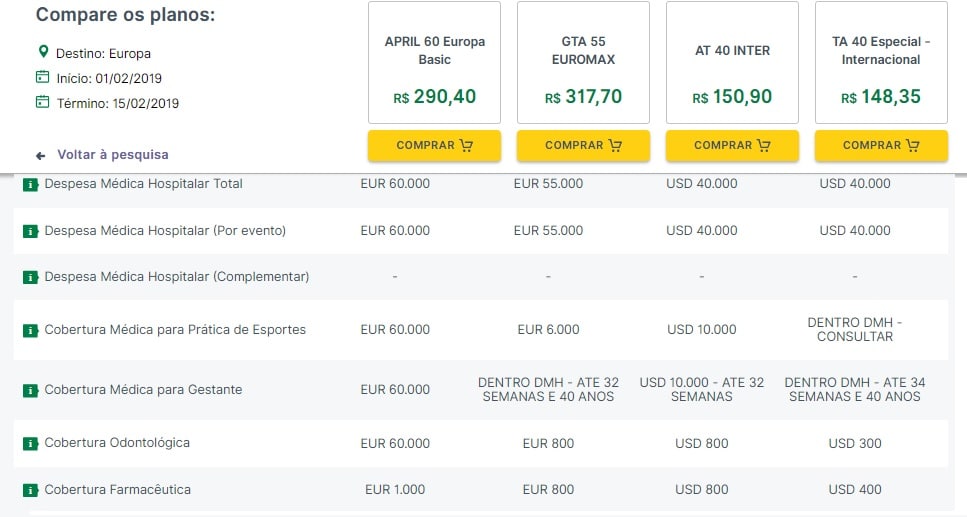967x517 pixels.
Task: Click the Despesa Médica Hospitalar (Complementar) label
Action: point(177,276)
